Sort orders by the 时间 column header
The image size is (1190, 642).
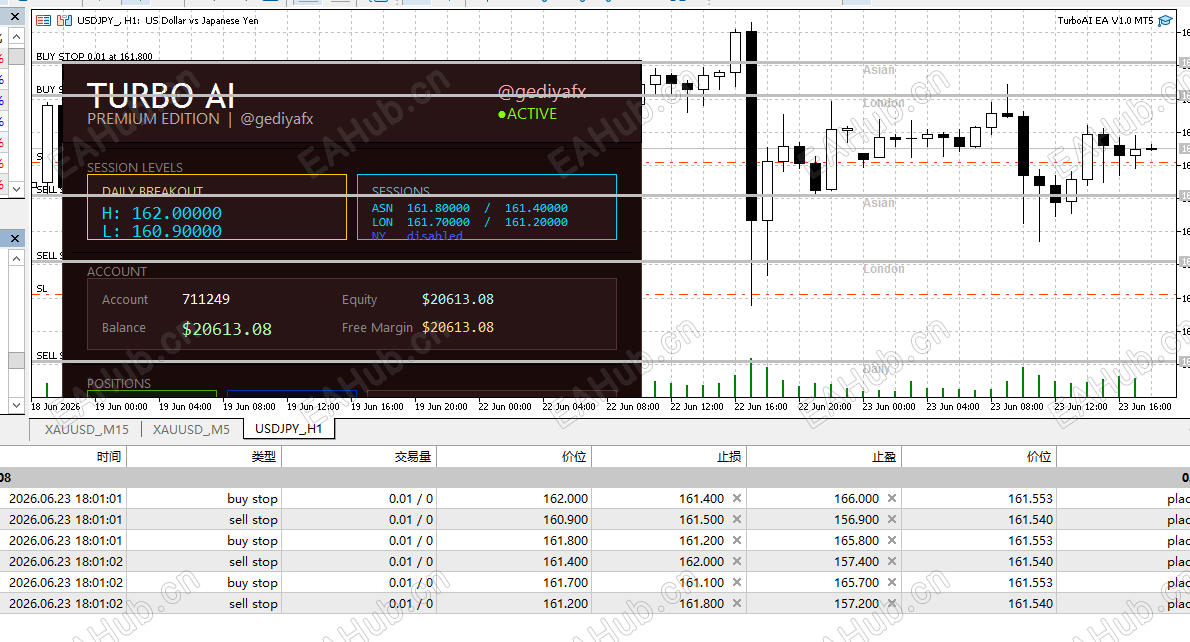tap(63, 456)
